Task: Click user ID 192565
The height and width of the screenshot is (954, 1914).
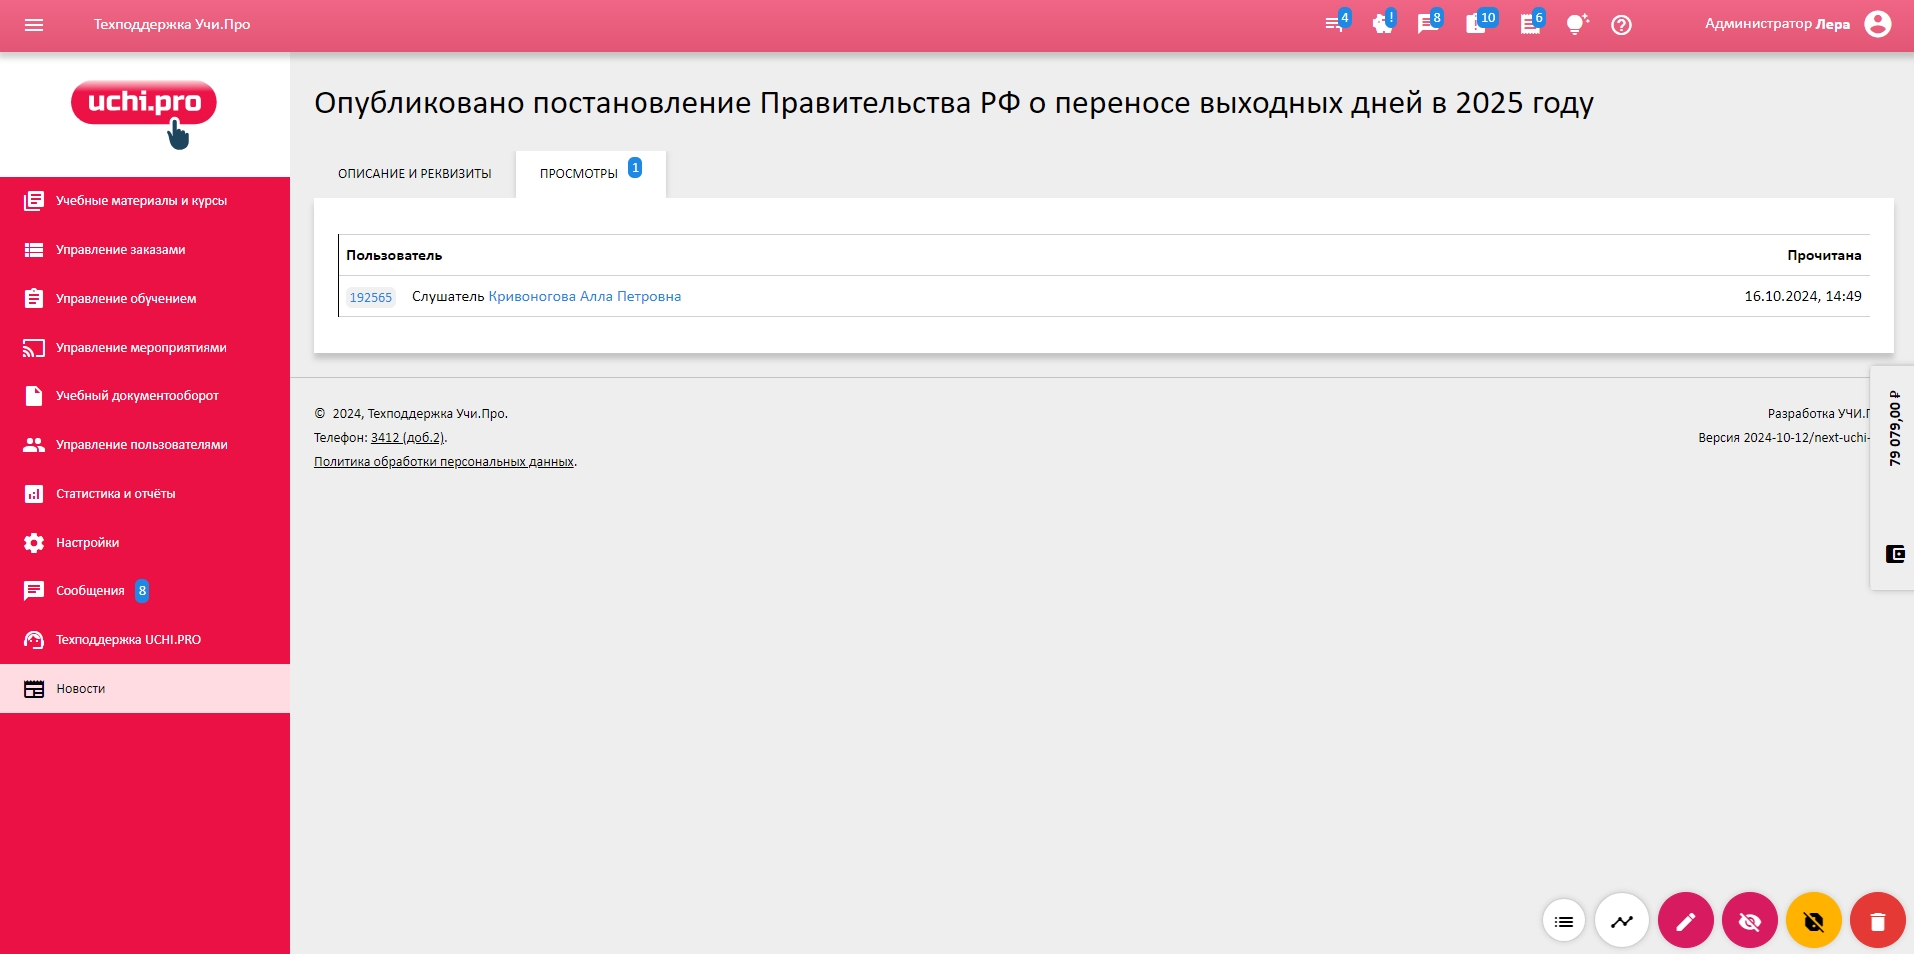Action: pos(371,297)
